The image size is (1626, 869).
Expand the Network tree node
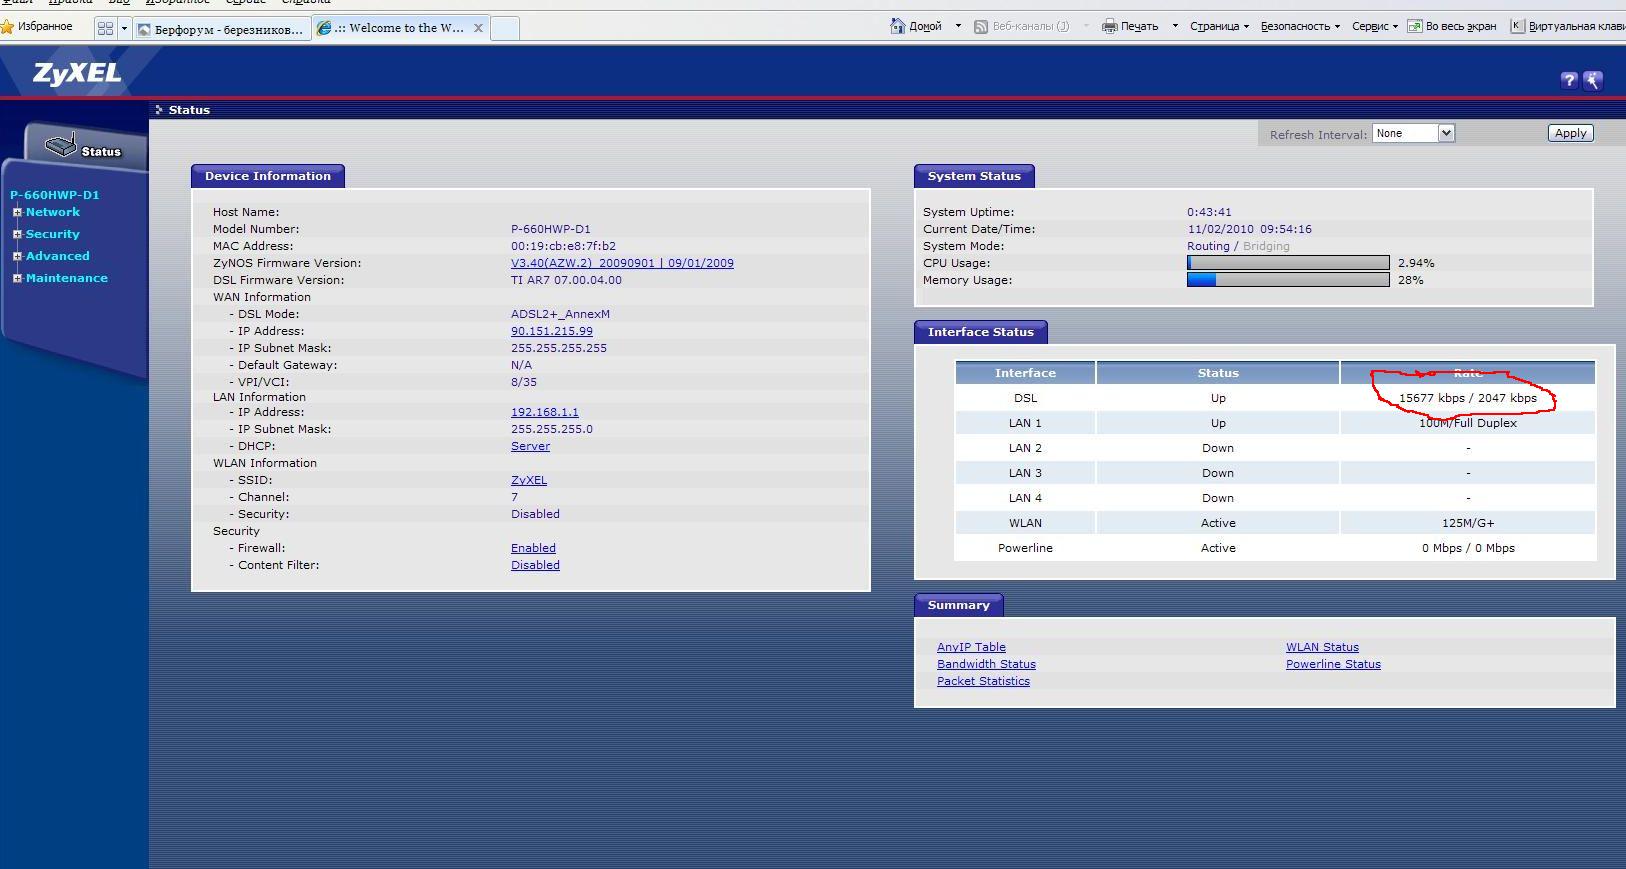17,212
